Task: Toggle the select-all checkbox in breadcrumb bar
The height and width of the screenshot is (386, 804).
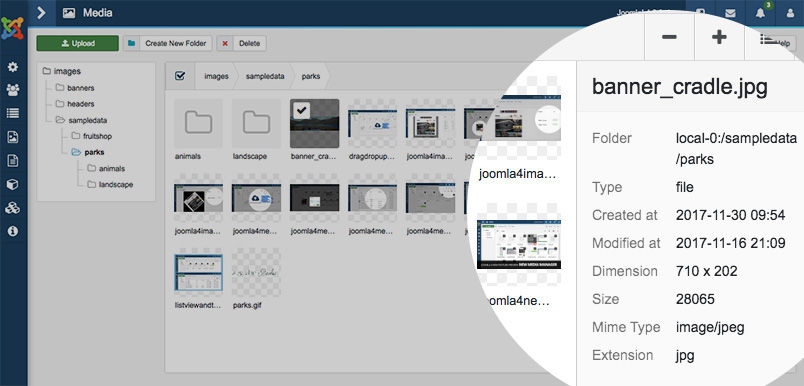Action: 179,76
